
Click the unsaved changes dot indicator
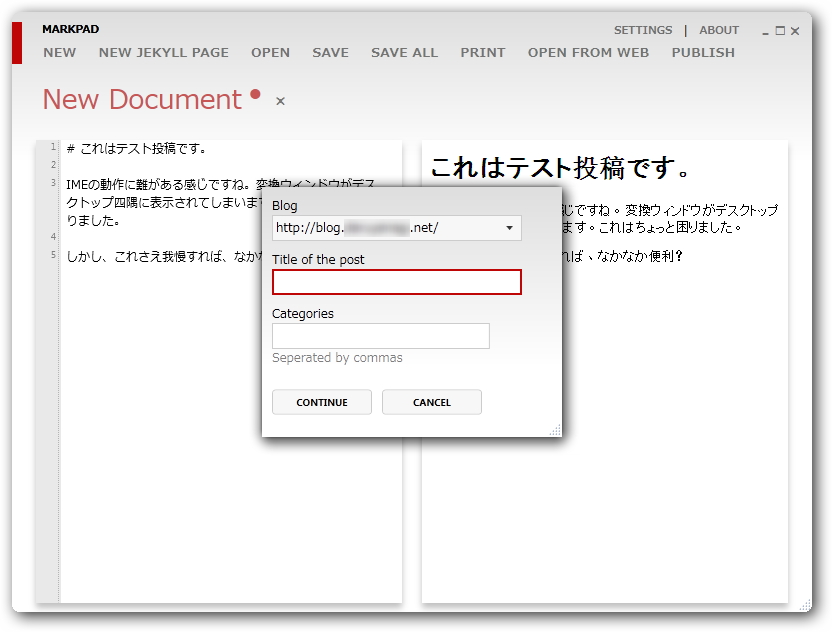[254, 93]
